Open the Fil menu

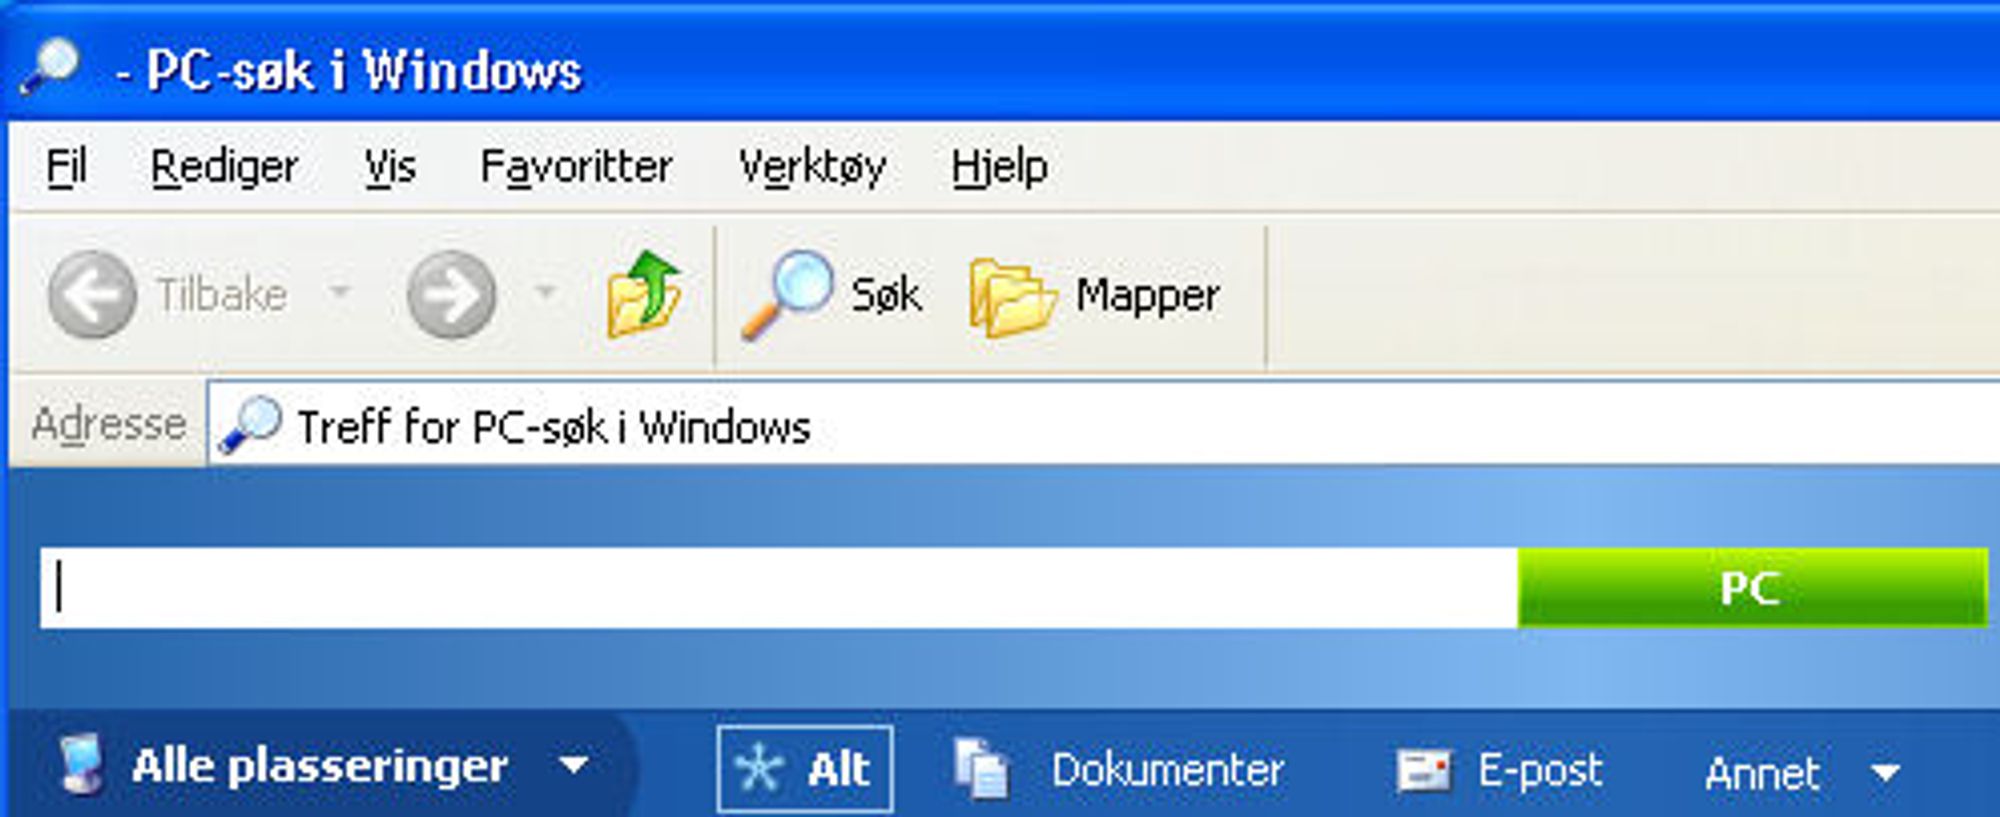67,166
